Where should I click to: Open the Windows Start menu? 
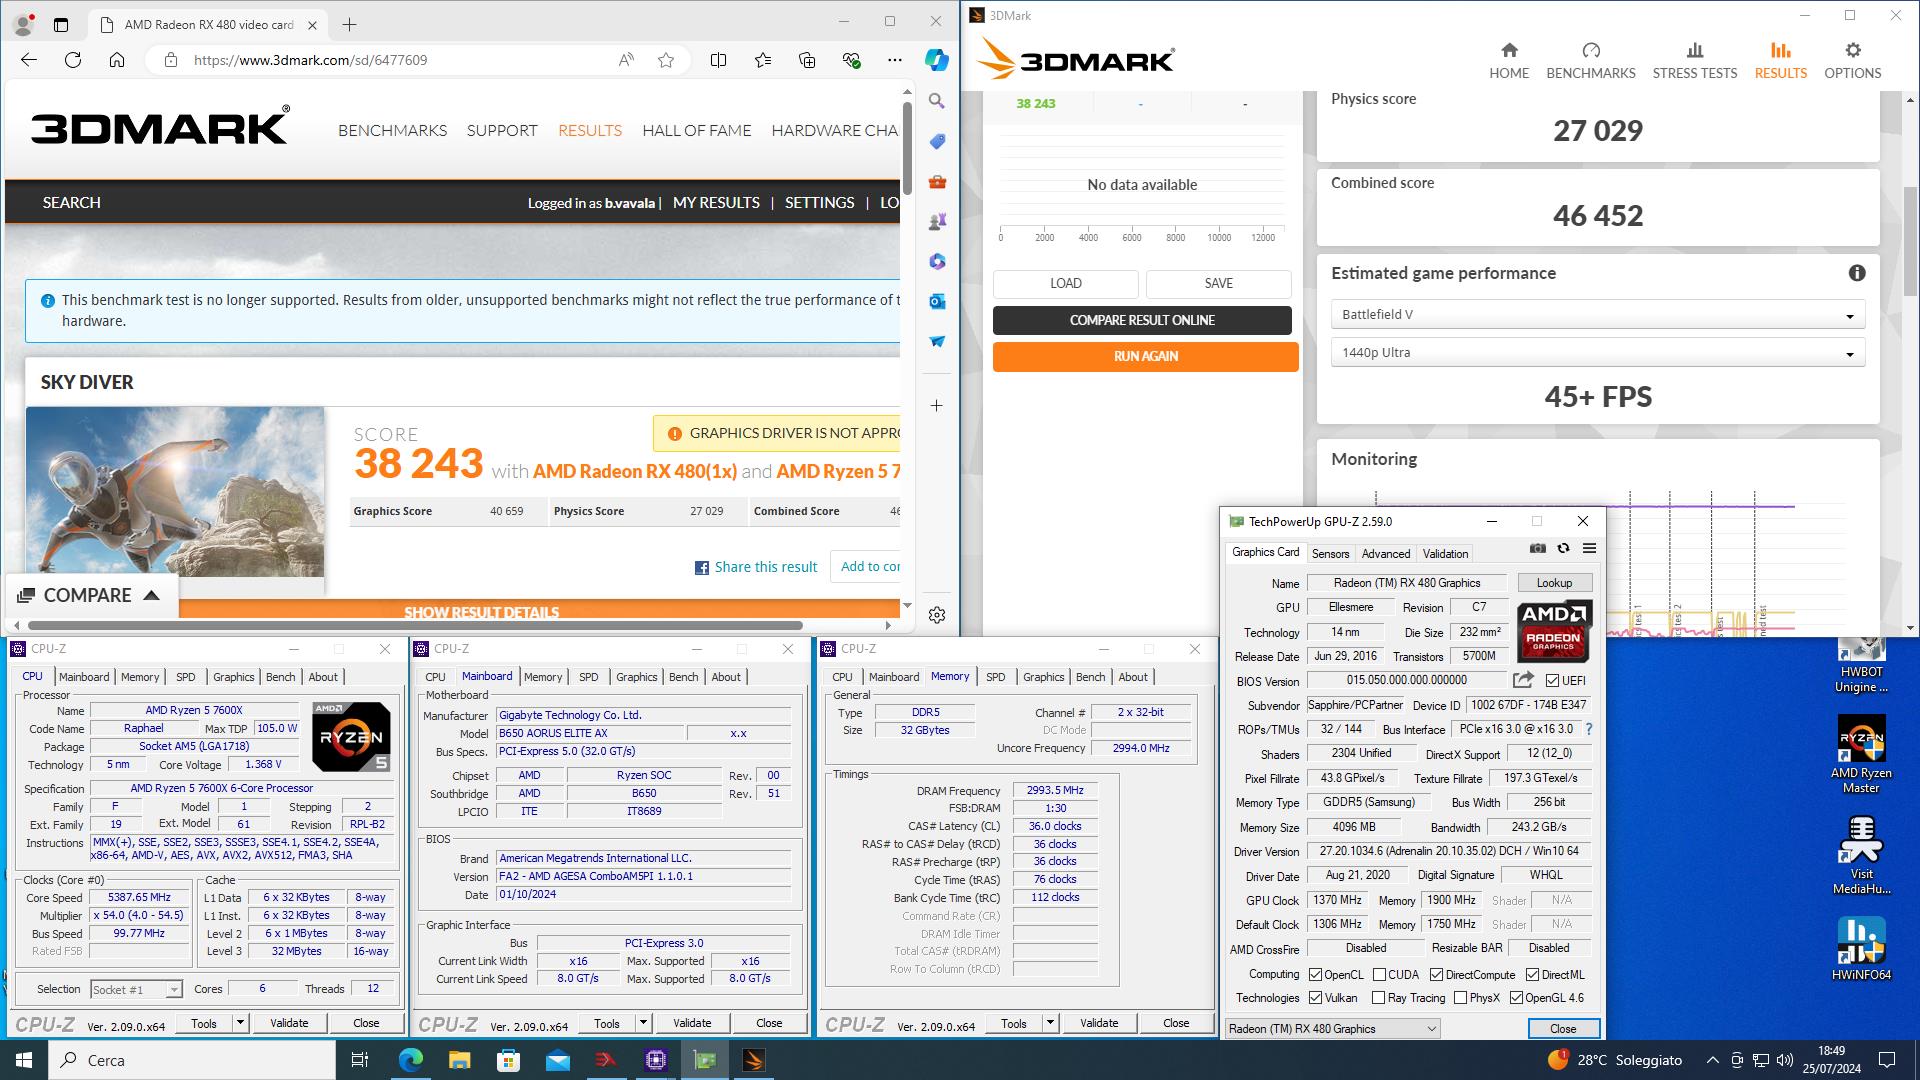click(24, 1060)
